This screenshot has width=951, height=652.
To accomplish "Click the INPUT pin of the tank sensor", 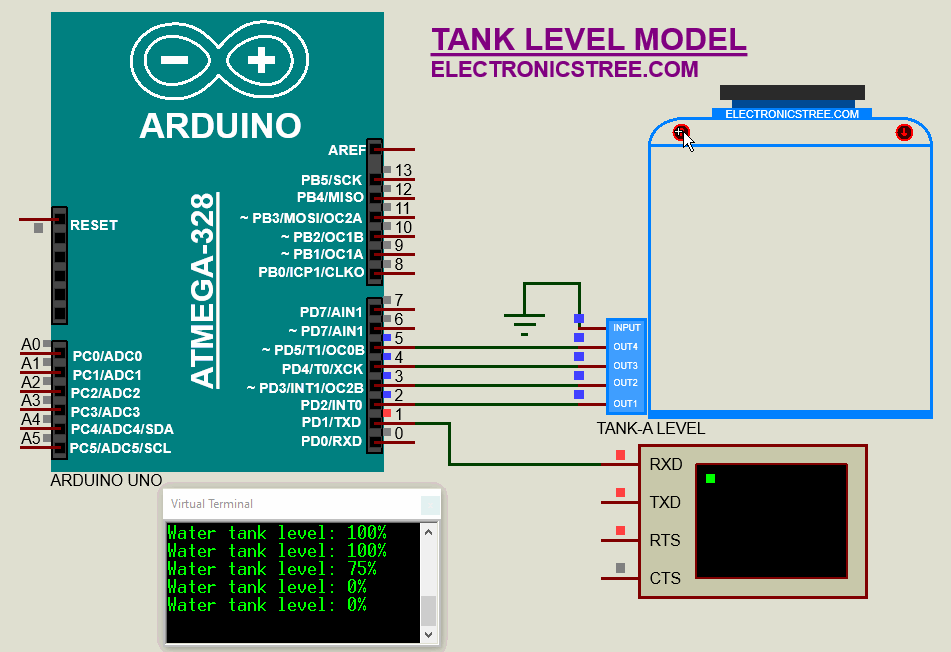I will coord(627,328).
